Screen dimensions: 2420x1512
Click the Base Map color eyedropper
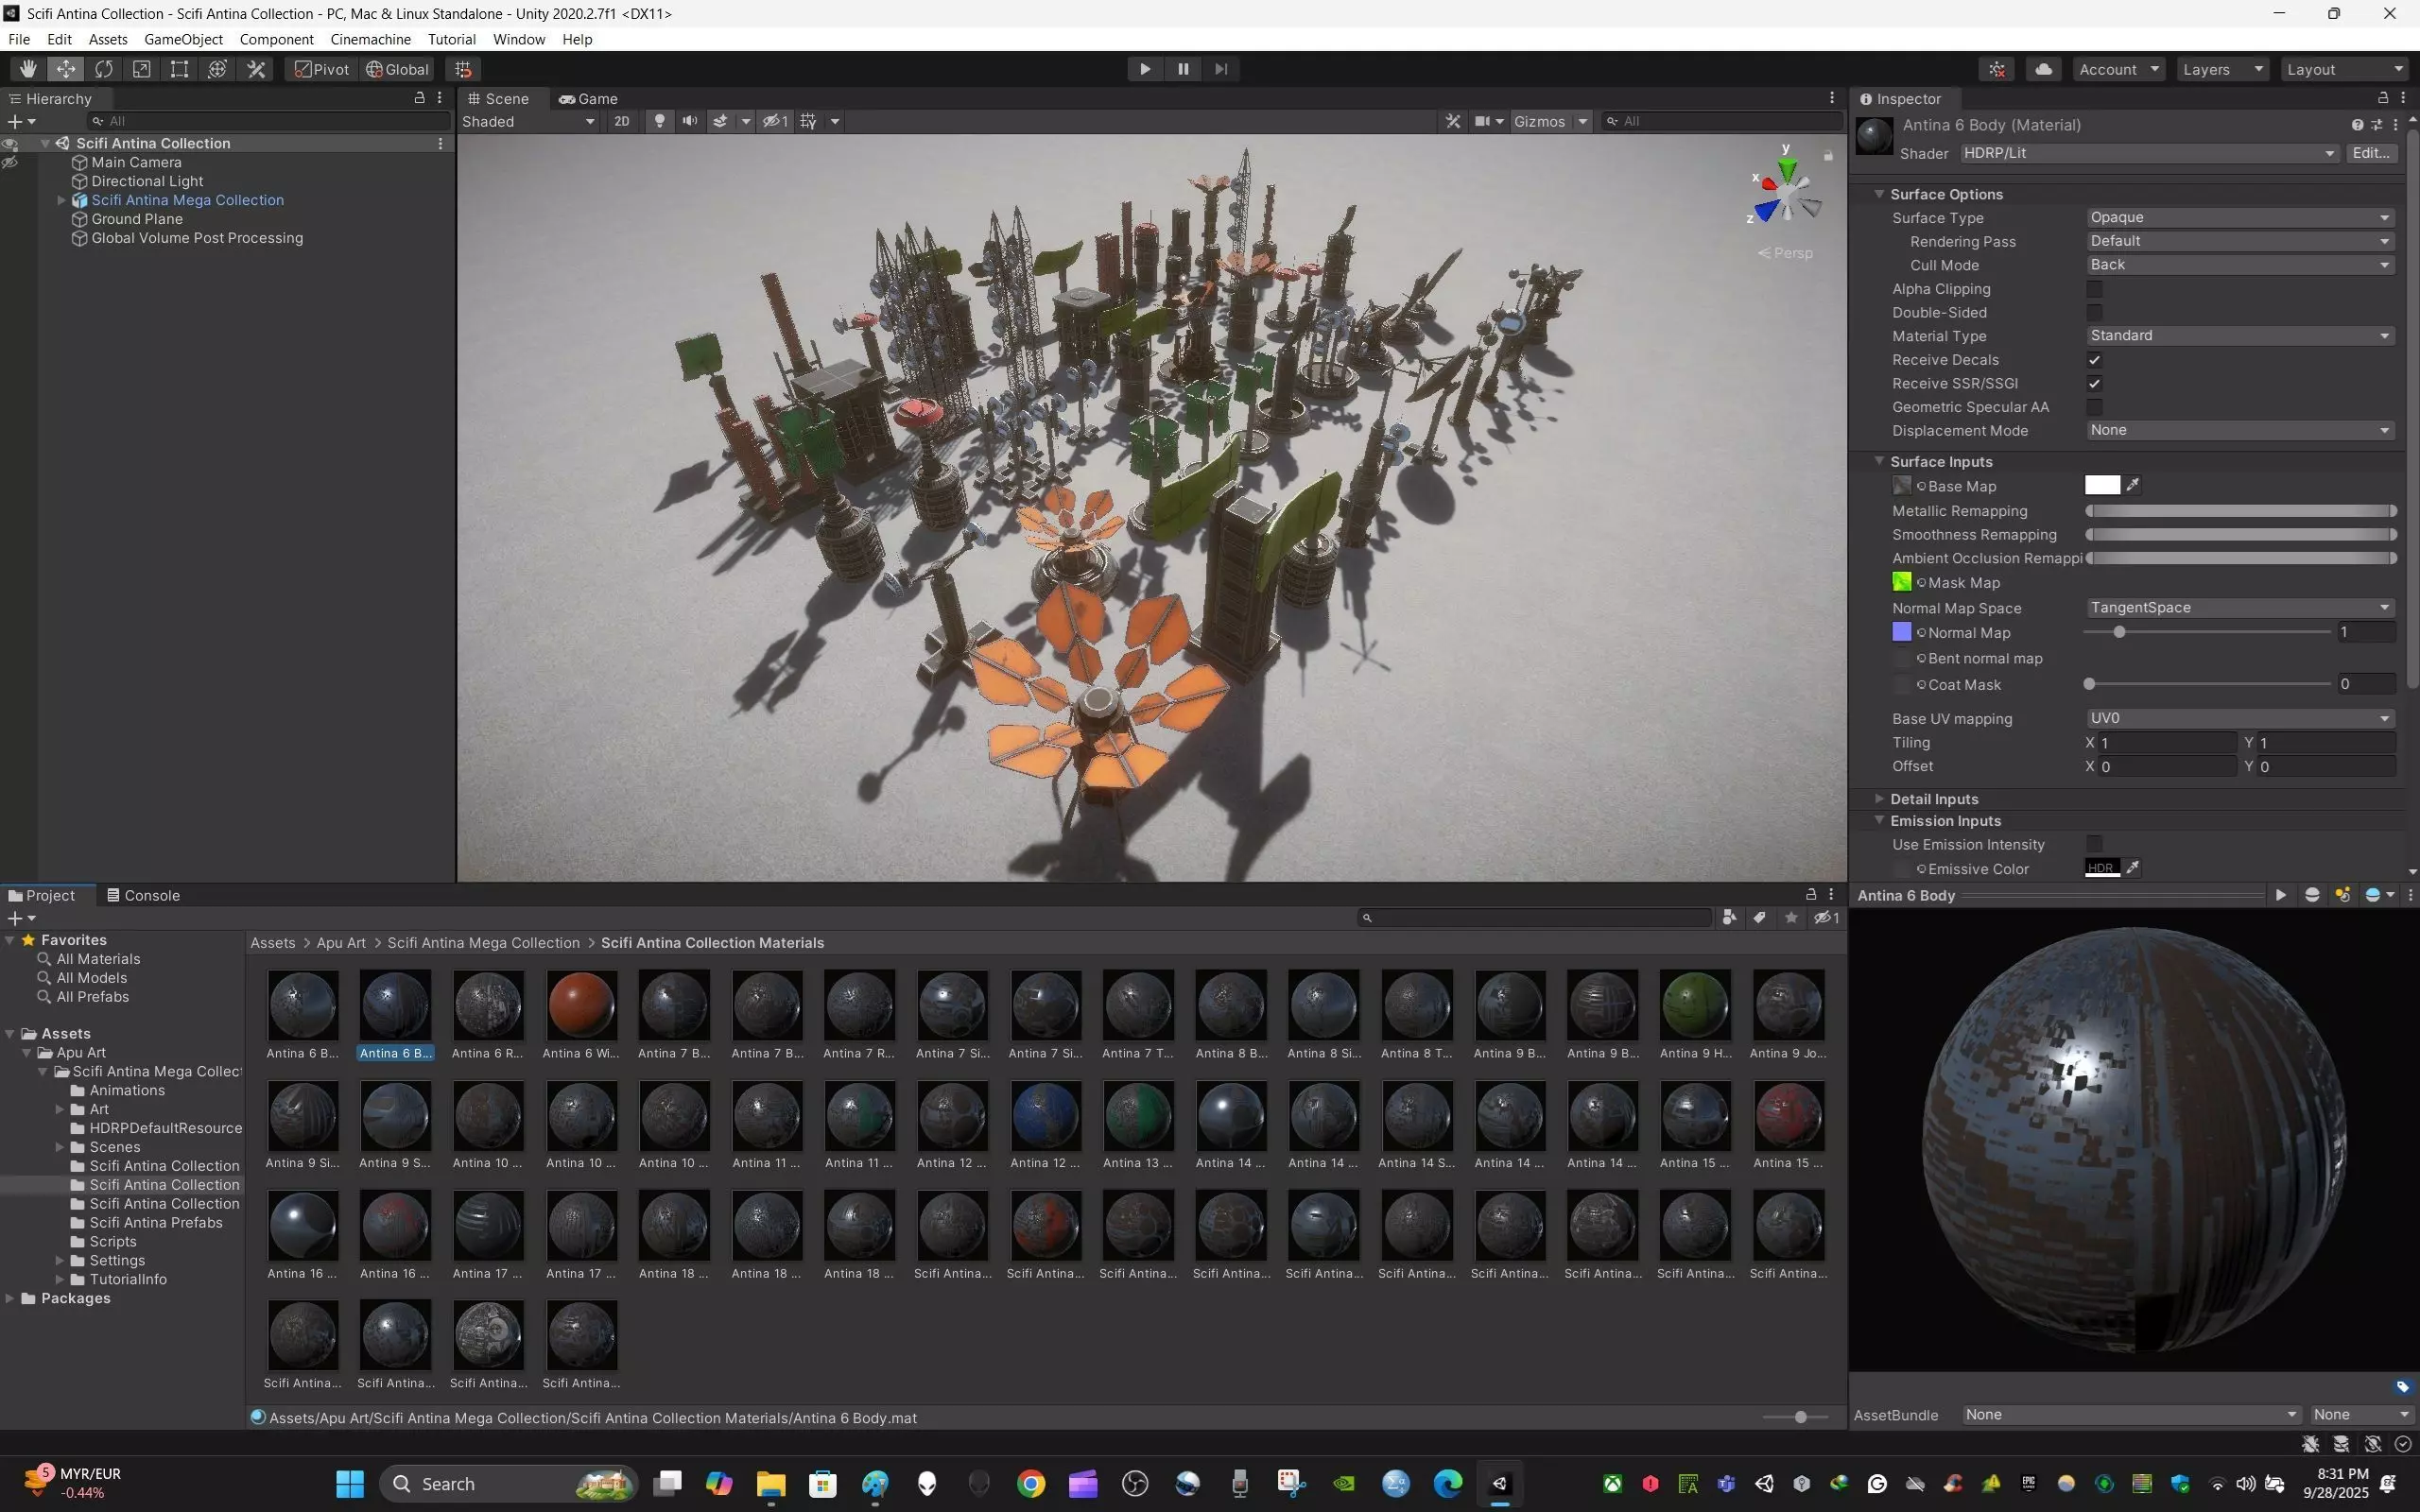coord(2133,486)
